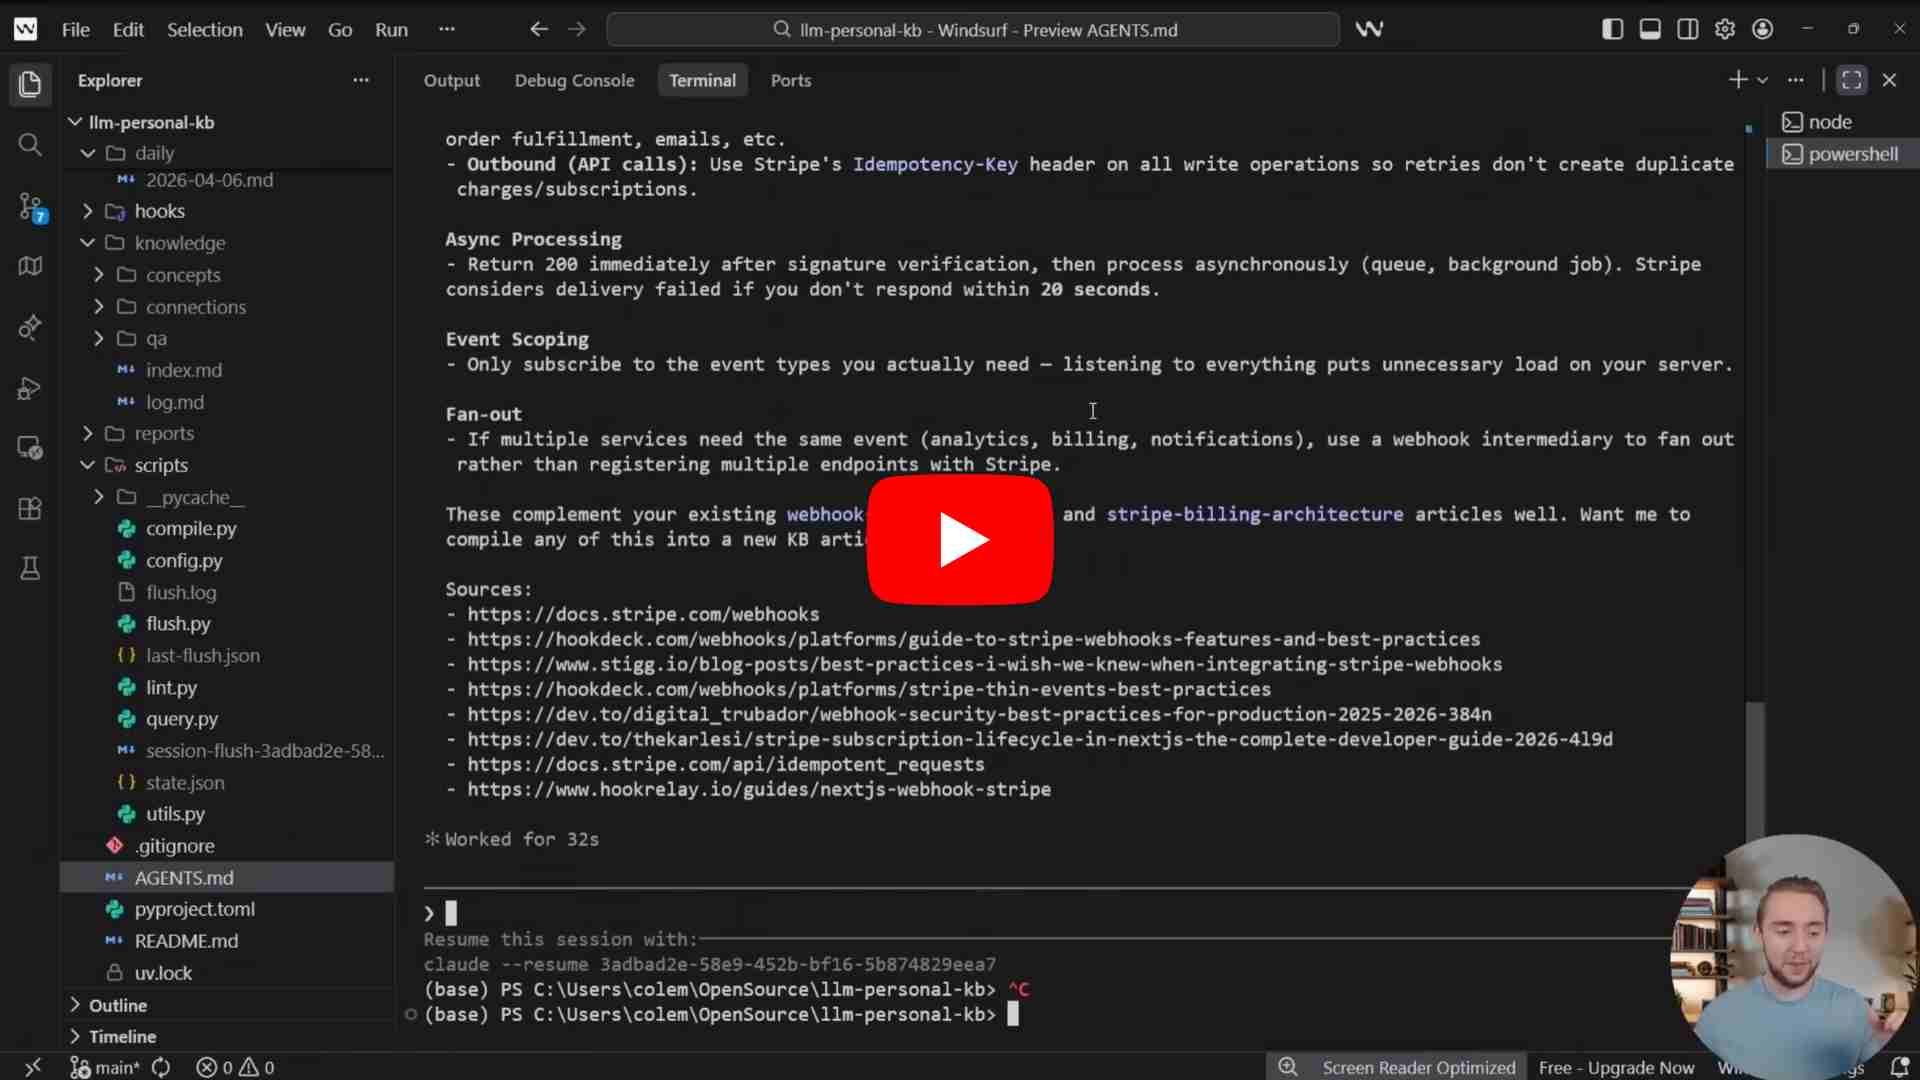Play the video with the red button

pyautogui.click(x=959, y=540)
